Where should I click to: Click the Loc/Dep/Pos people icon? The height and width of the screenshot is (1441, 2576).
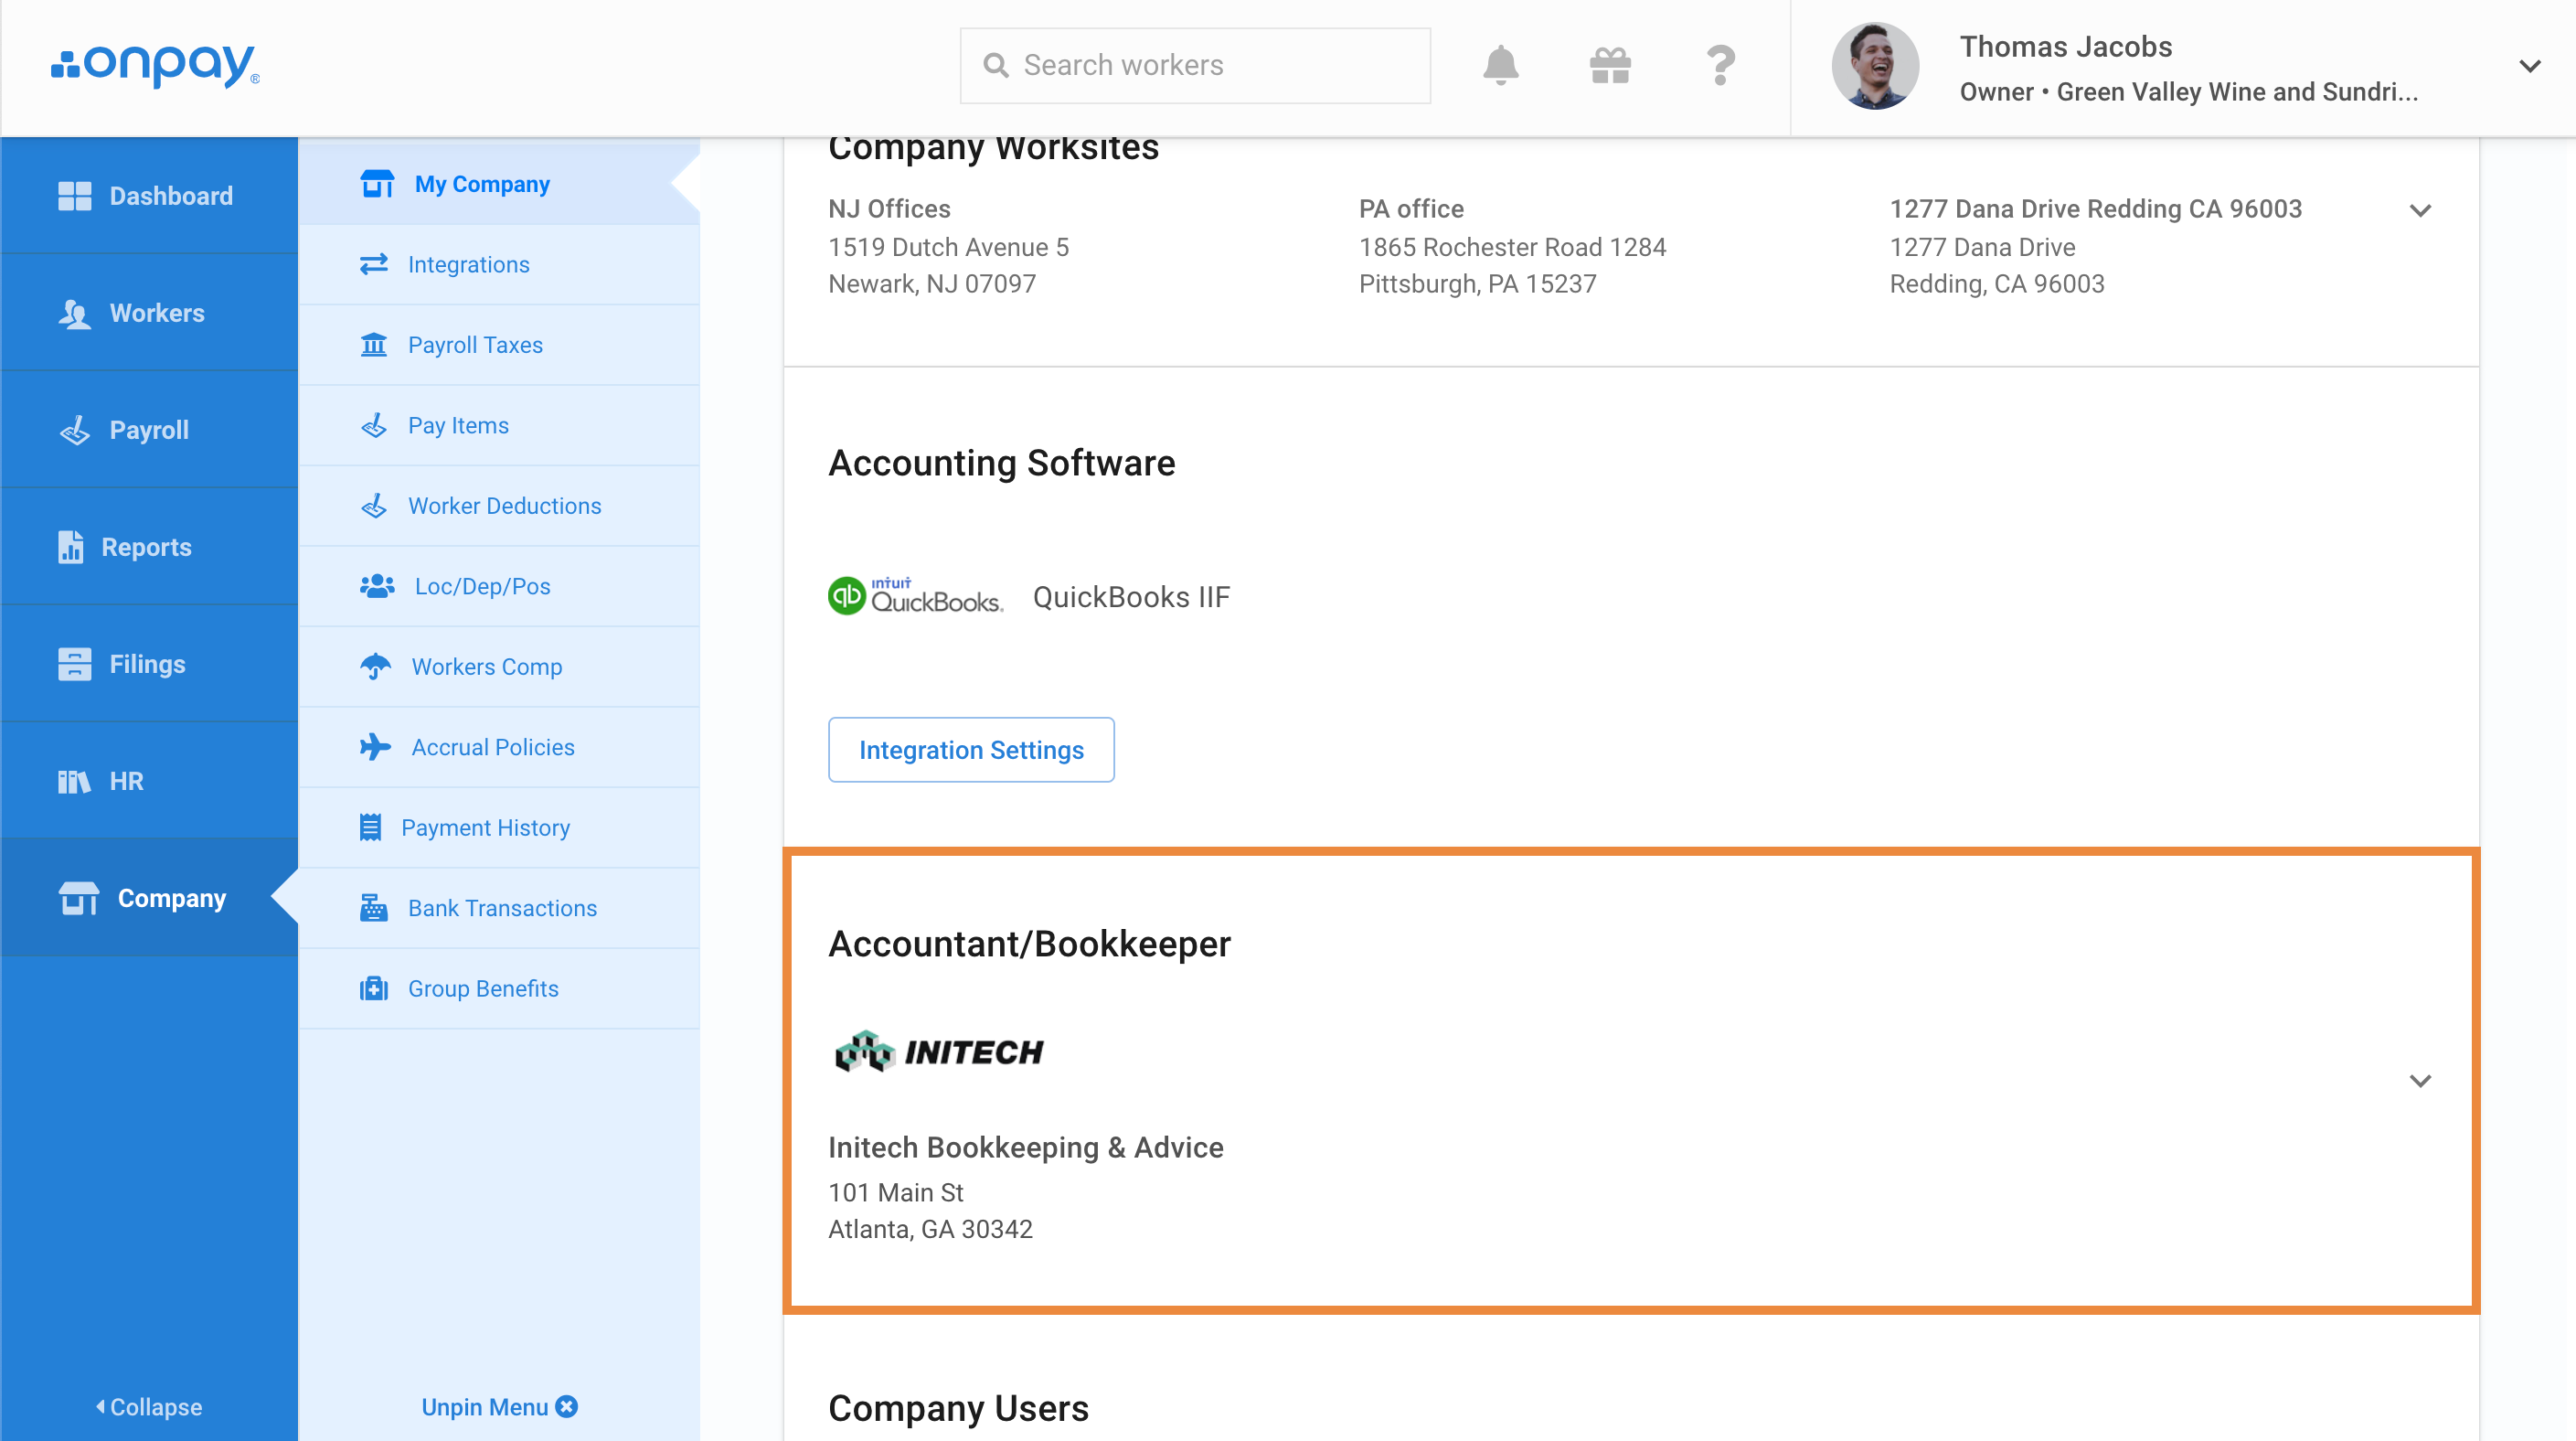coord(377,586)
